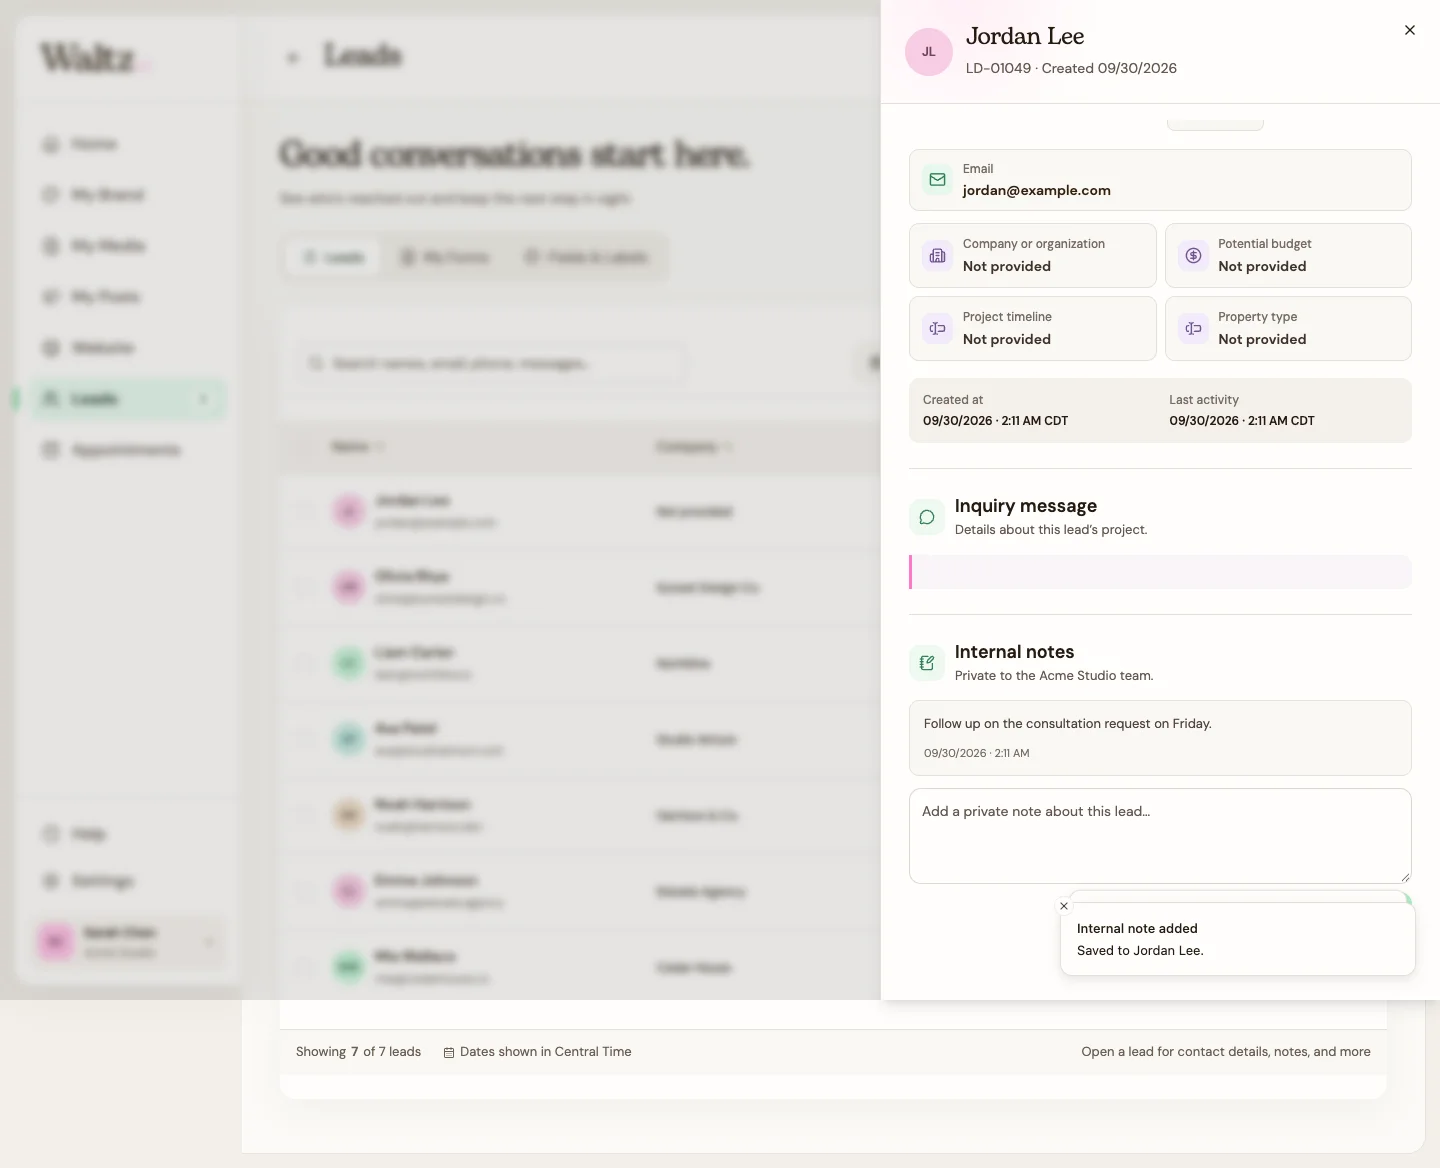Image resolution: width=1440 pixels, height=1168 pixels.
Task: Click the Internal notes pencil icon
Action: 927,663
